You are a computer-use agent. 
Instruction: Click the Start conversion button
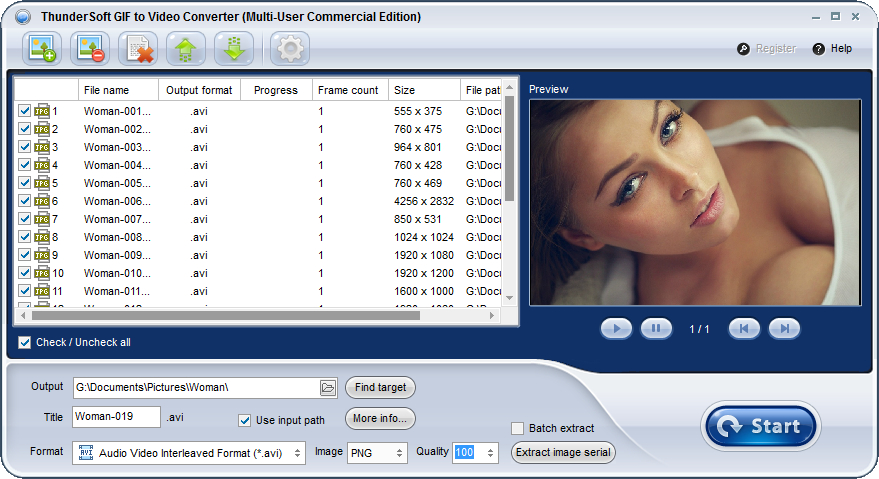pos(760,427)
